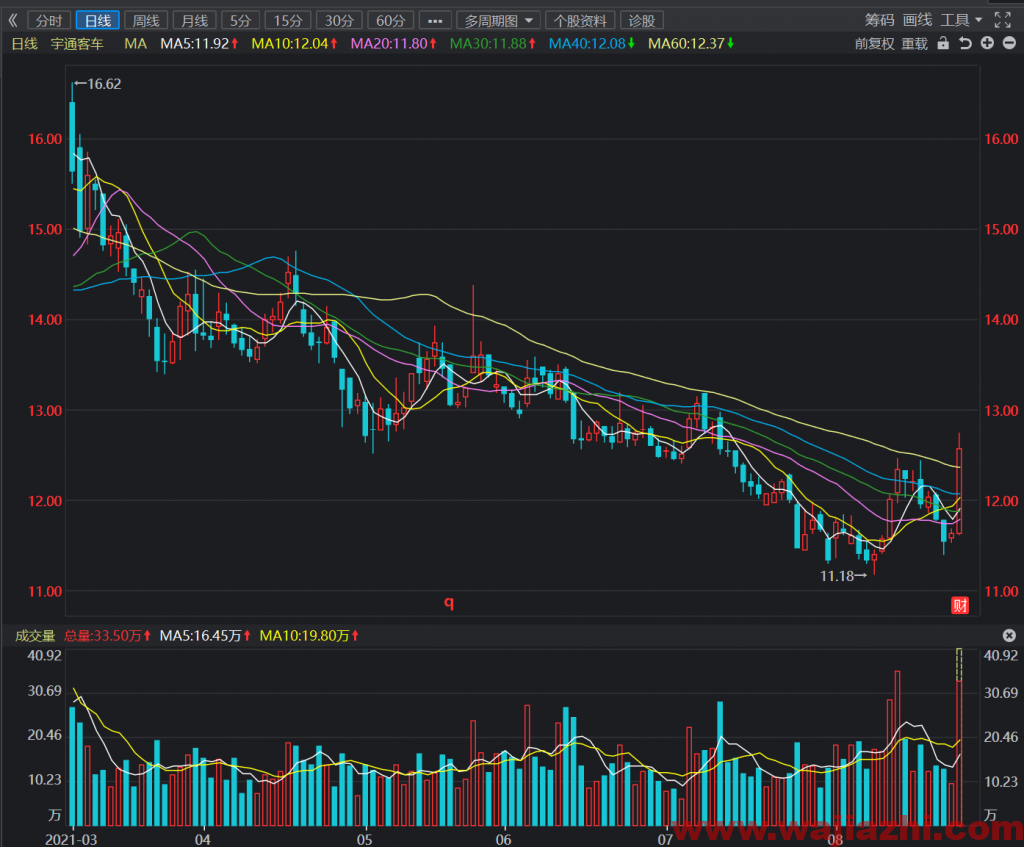Click 总量:33.50万 volume value
Screen dimensions: 1024x847
coord(108,635)
